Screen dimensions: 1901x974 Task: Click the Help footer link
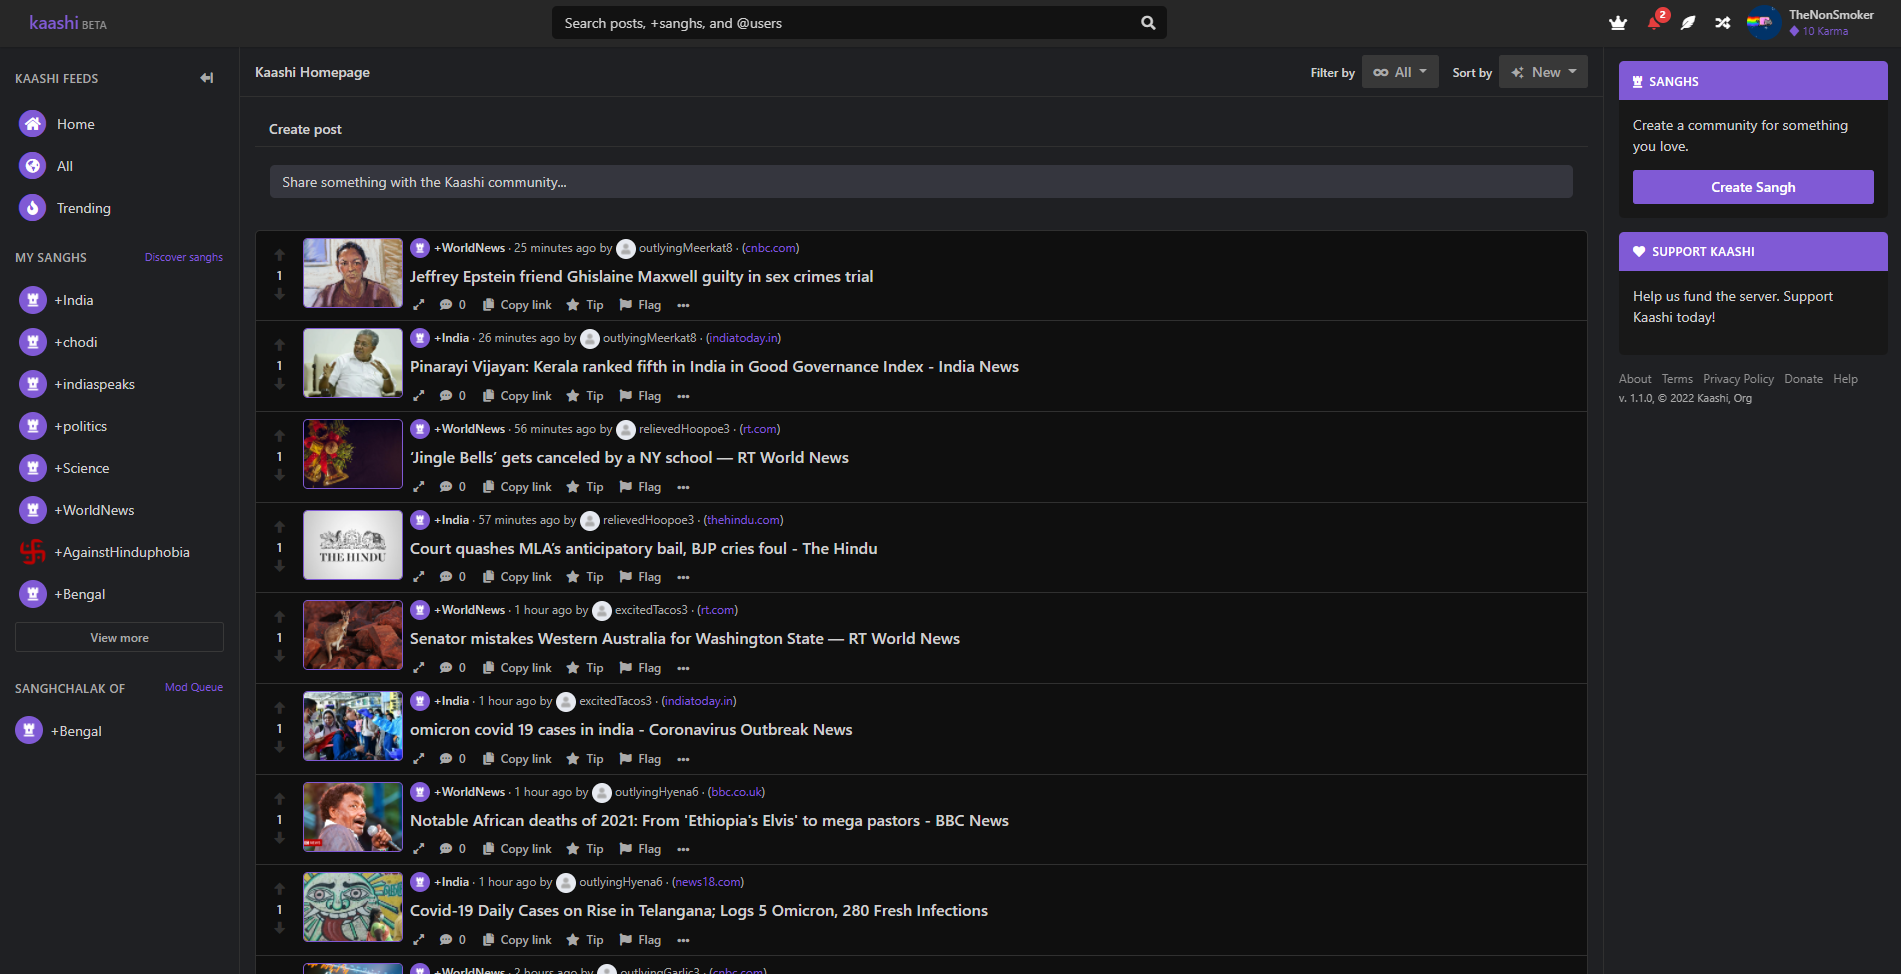1845,379
